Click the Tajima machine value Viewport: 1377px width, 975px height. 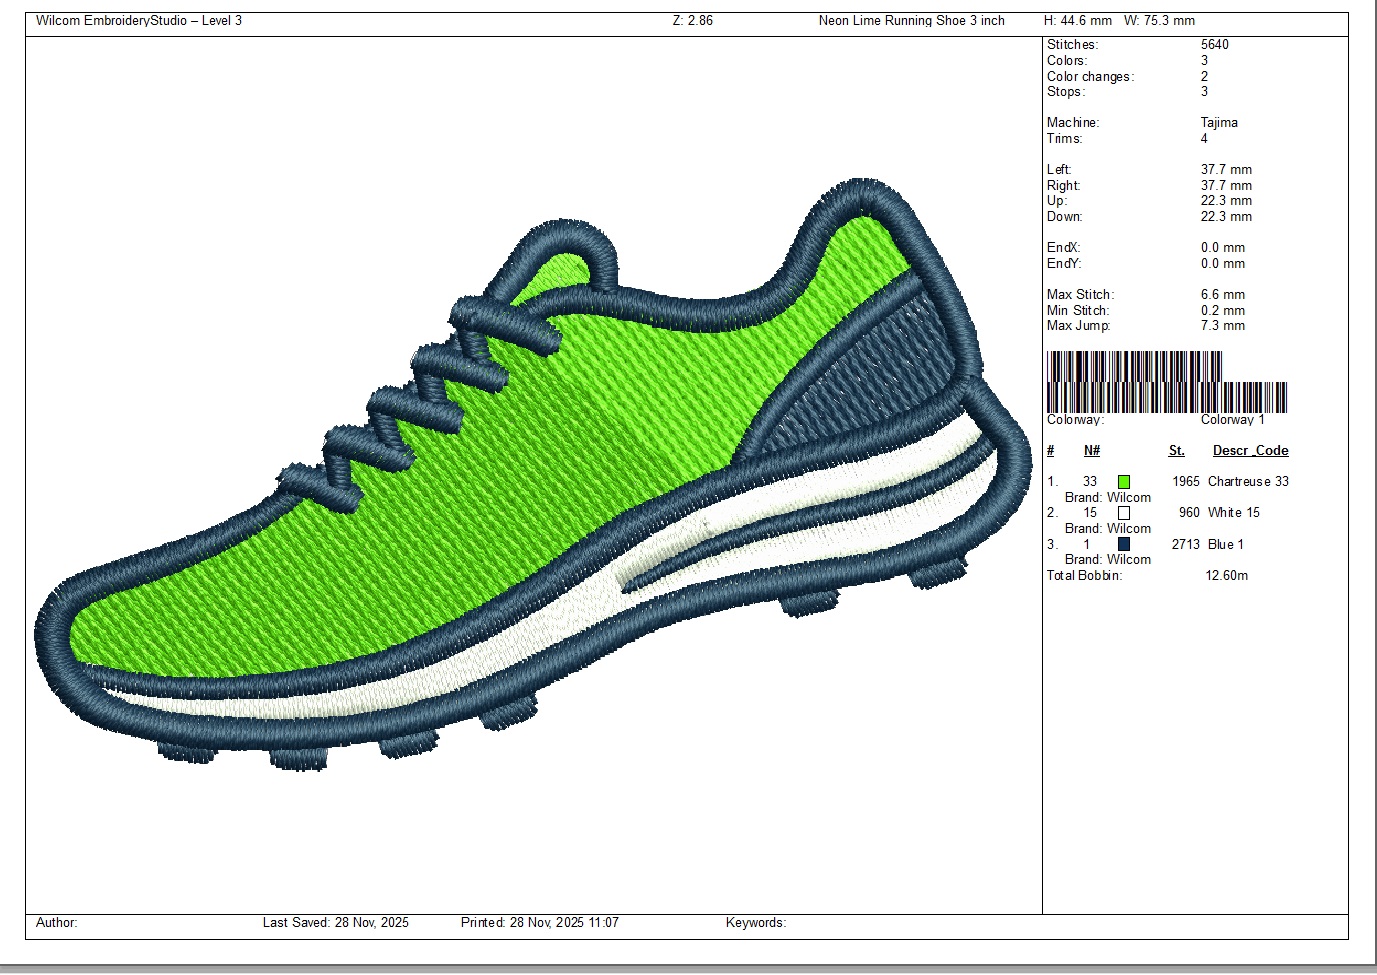point(1219,123)
